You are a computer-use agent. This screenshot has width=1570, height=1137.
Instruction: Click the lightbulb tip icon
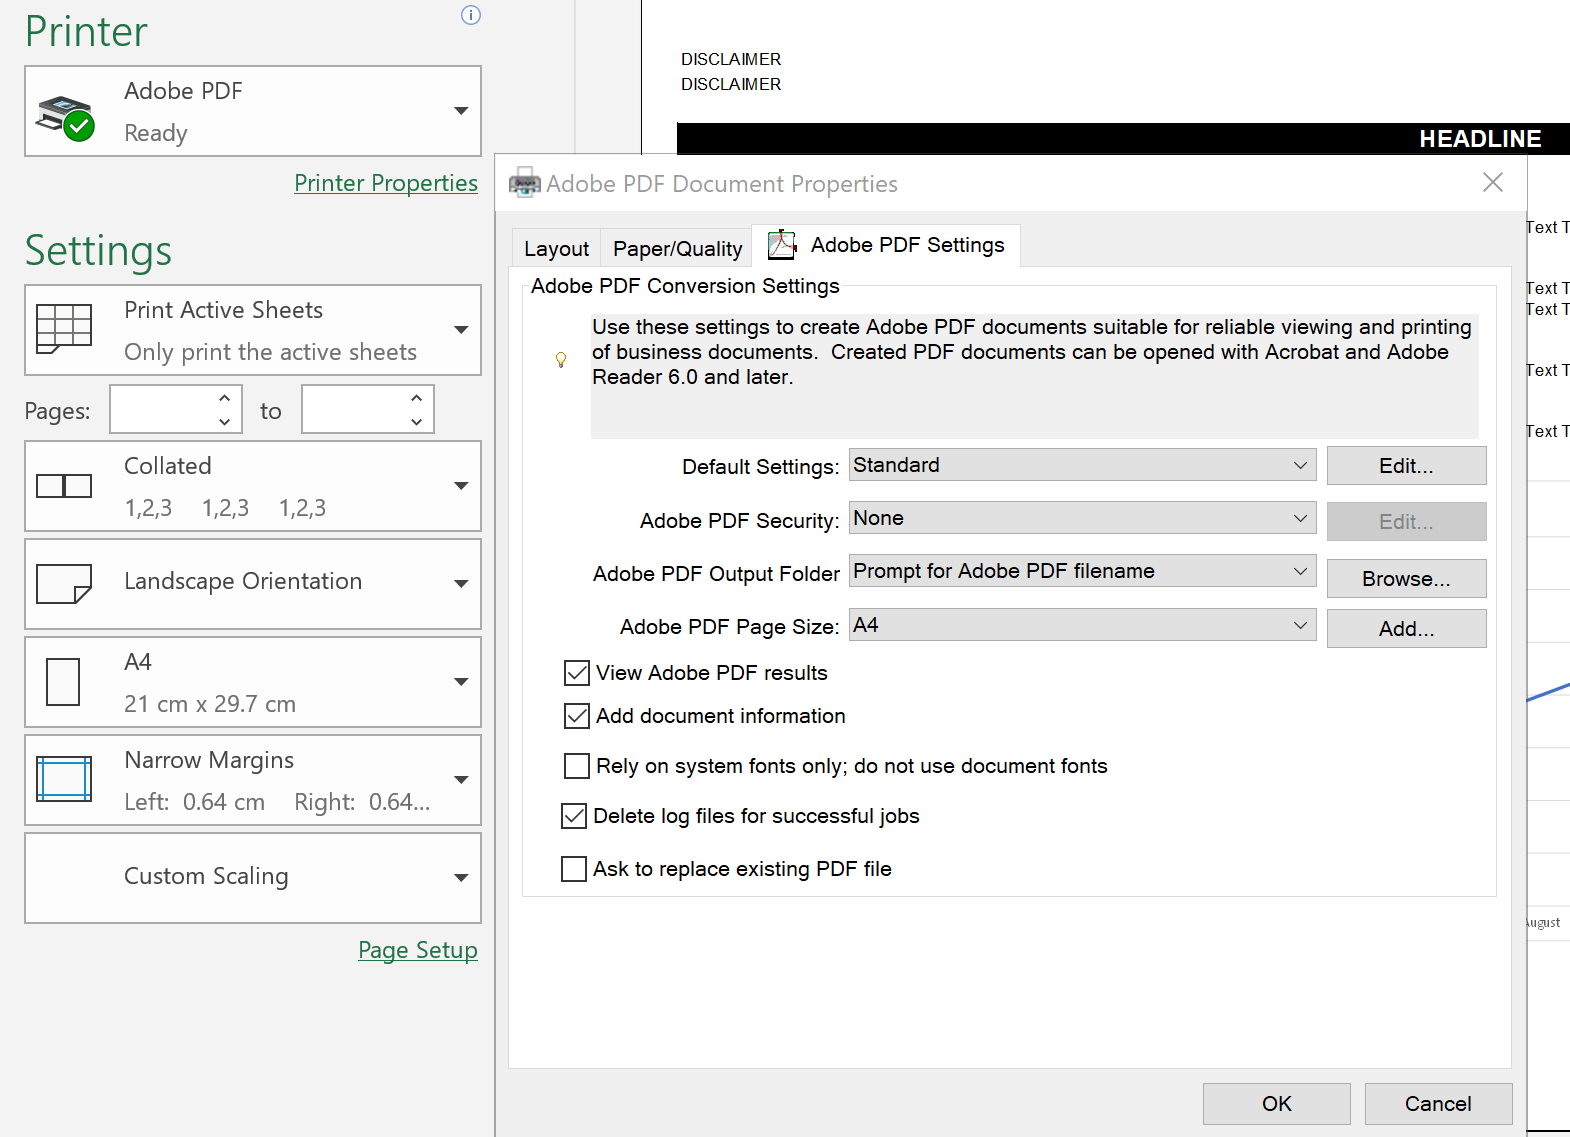pos(561,359)
